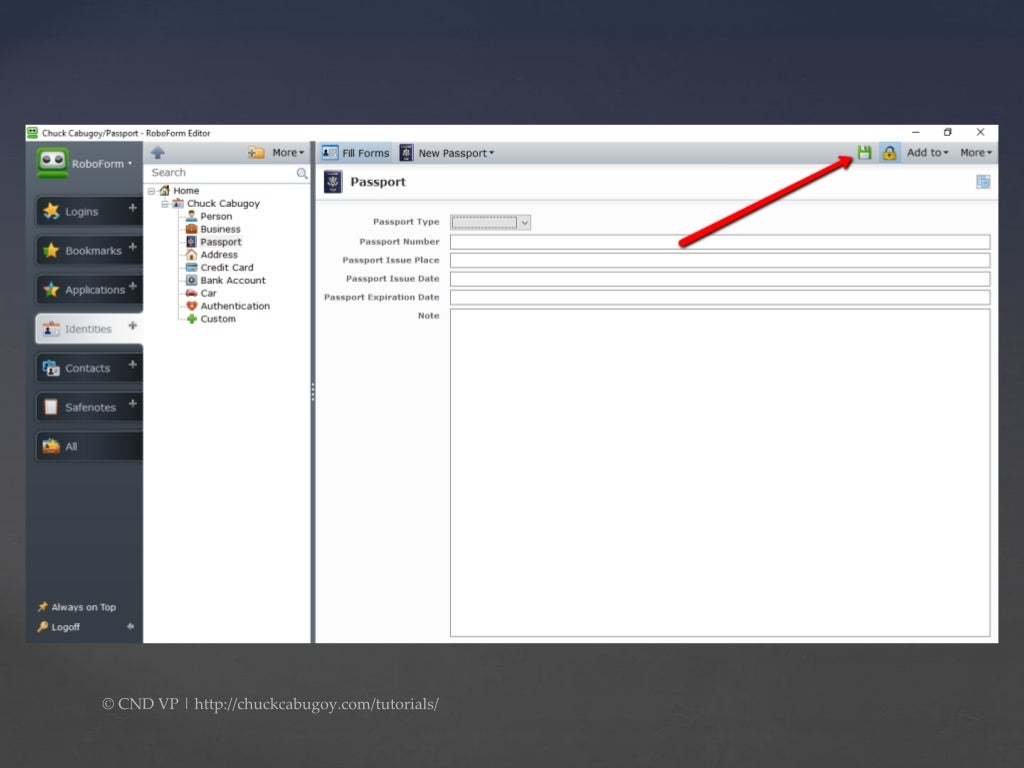Click the search magnifier icon
This screenshot has height=768, width=1024.
point(302,173)
